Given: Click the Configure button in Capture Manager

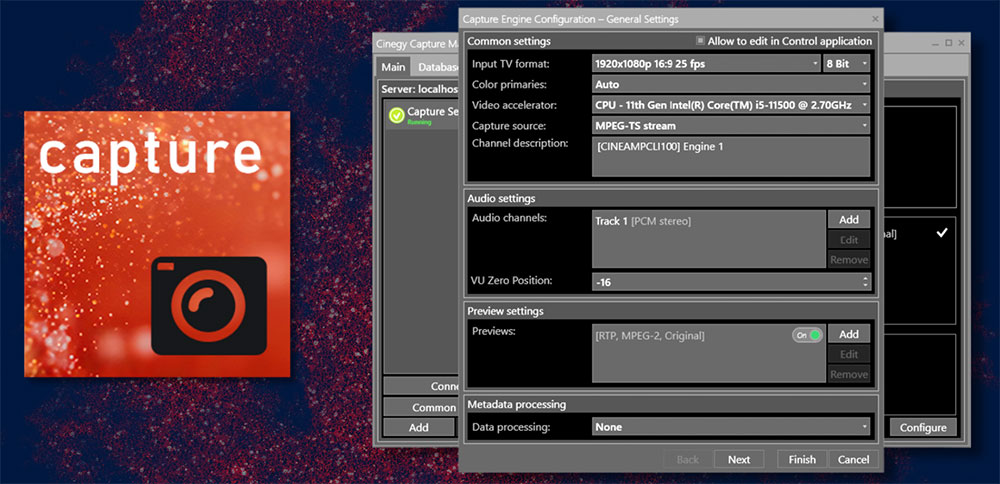Looking at the screenshot, I should (x=923, y=427).
